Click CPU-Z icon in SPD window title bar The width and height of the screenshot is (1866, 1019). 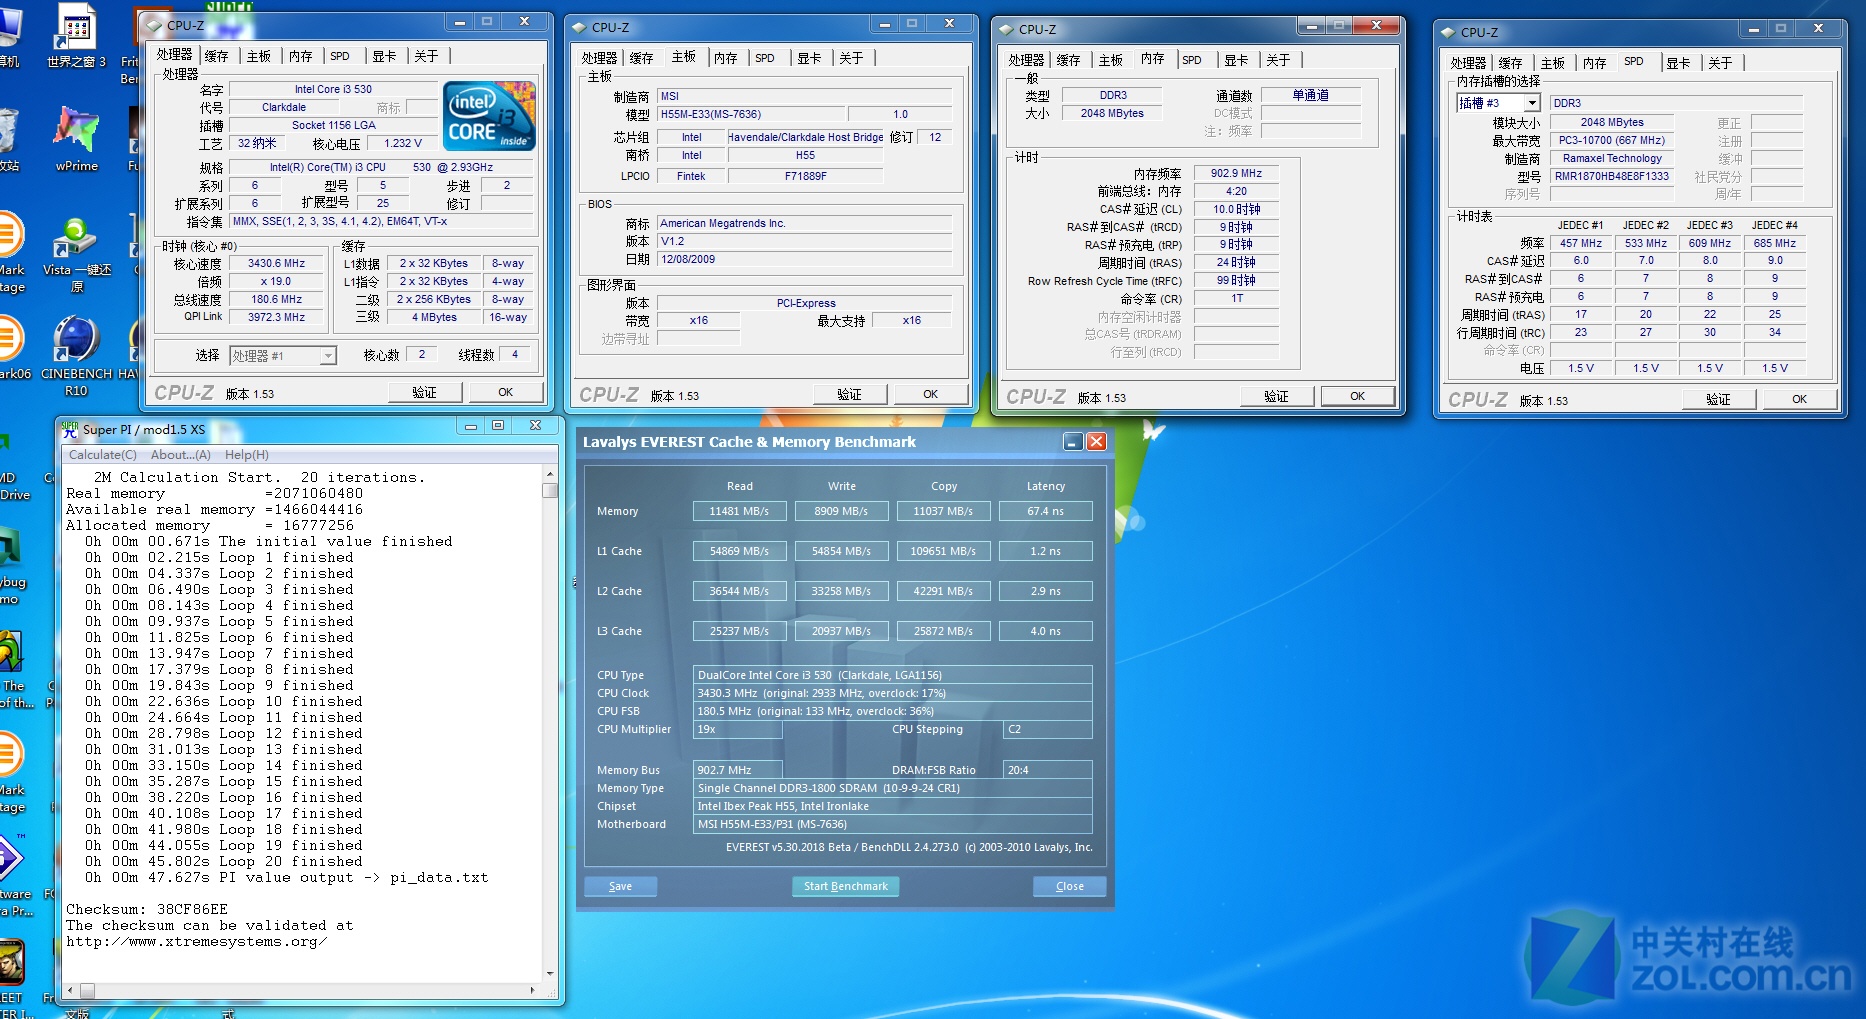coord(1448,32)
